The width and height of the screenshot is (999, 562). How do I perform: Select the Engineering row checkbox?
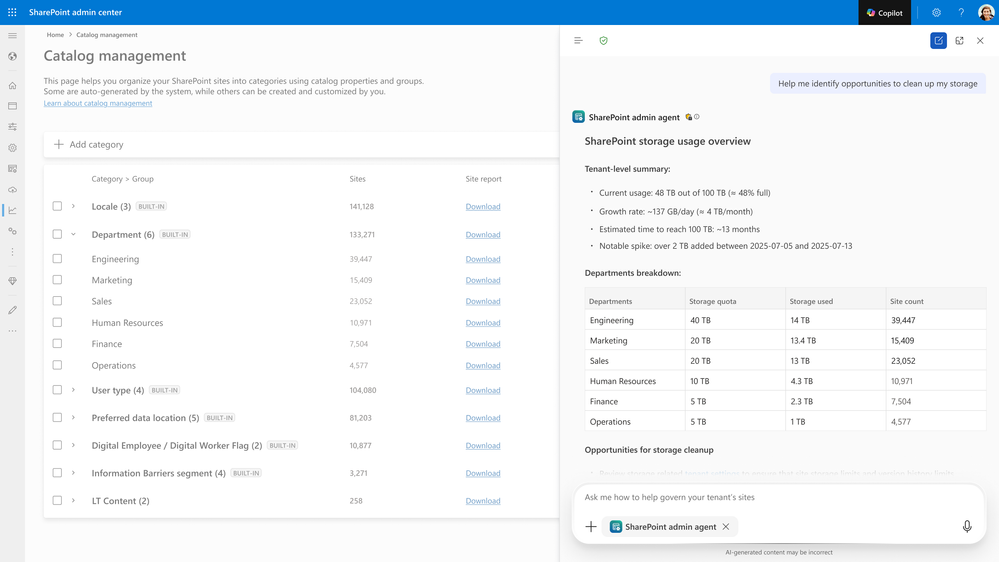(57, 259)
